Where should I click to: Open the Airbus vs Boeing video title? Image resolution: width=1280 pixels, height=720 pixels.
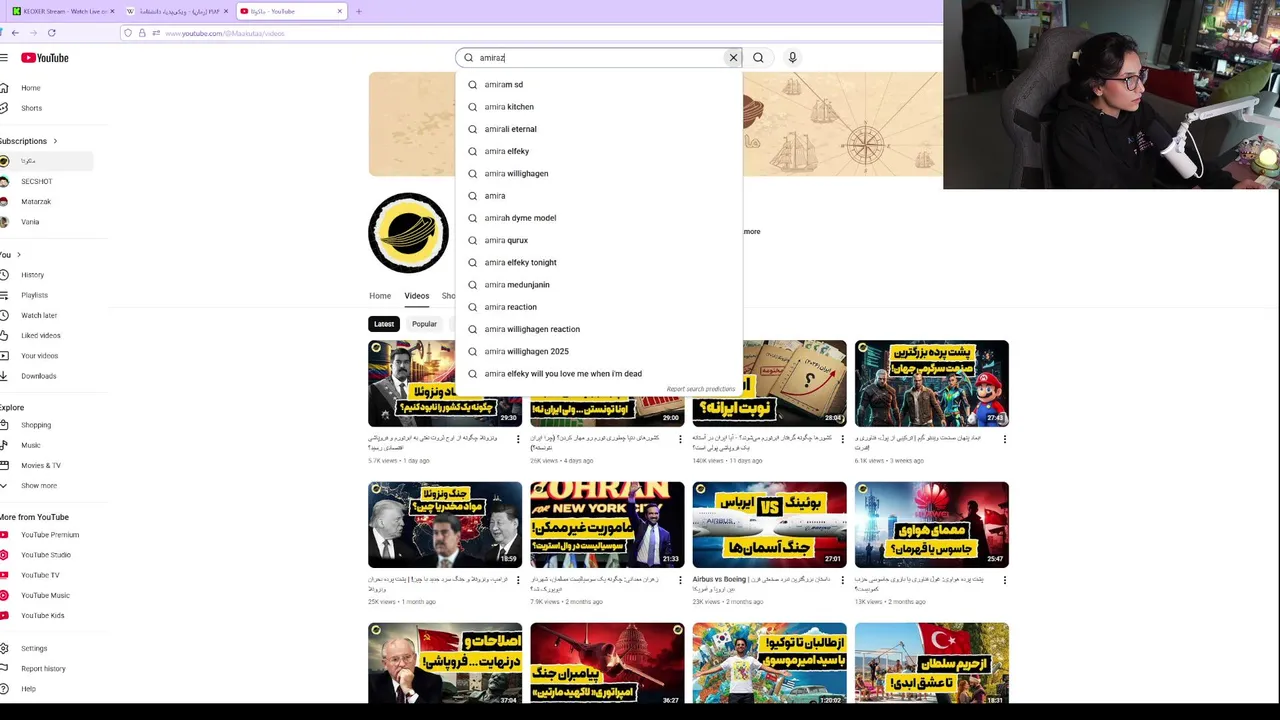(x=761, y=584)
